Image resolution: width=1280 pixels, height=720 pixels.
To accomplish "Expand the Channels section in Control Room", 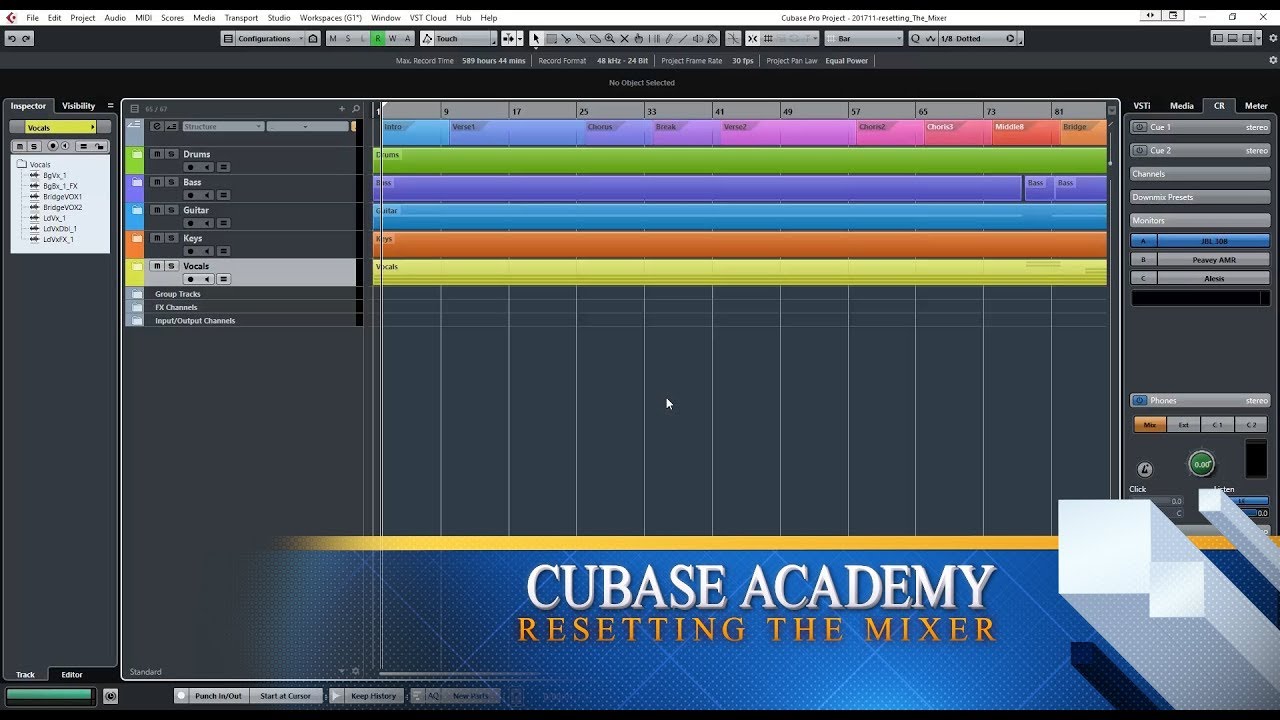I will [1200, 173].
